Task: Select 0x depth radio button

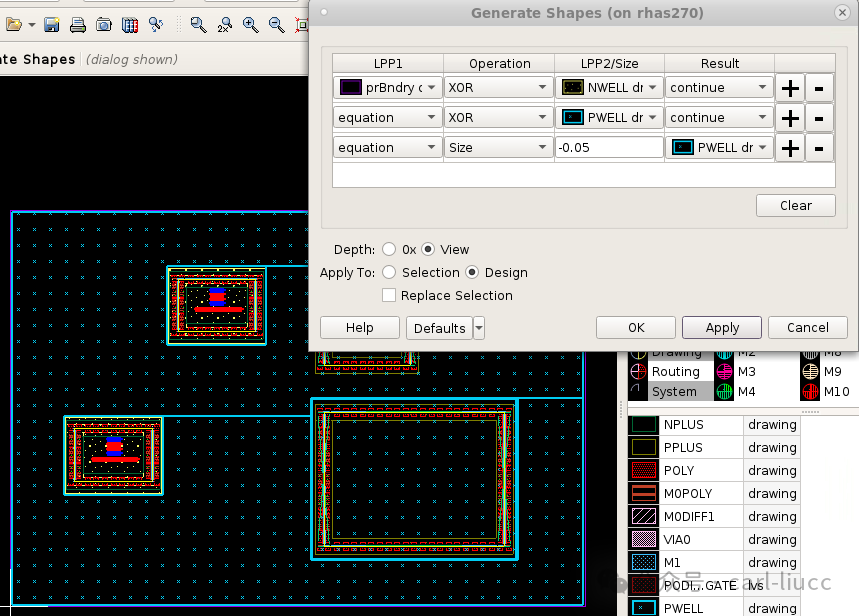Action: click(389, 249)
